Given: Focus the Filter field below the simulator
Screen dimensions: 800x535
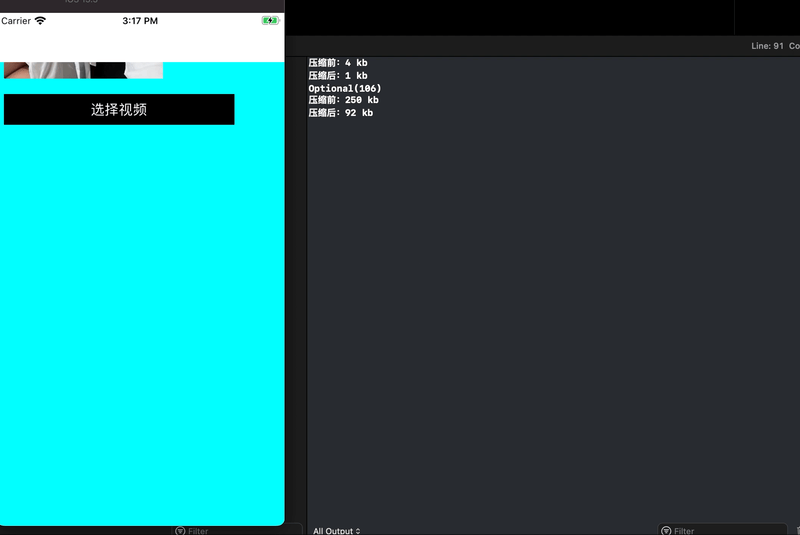Looking at the screenshot, I should (237, 530).
